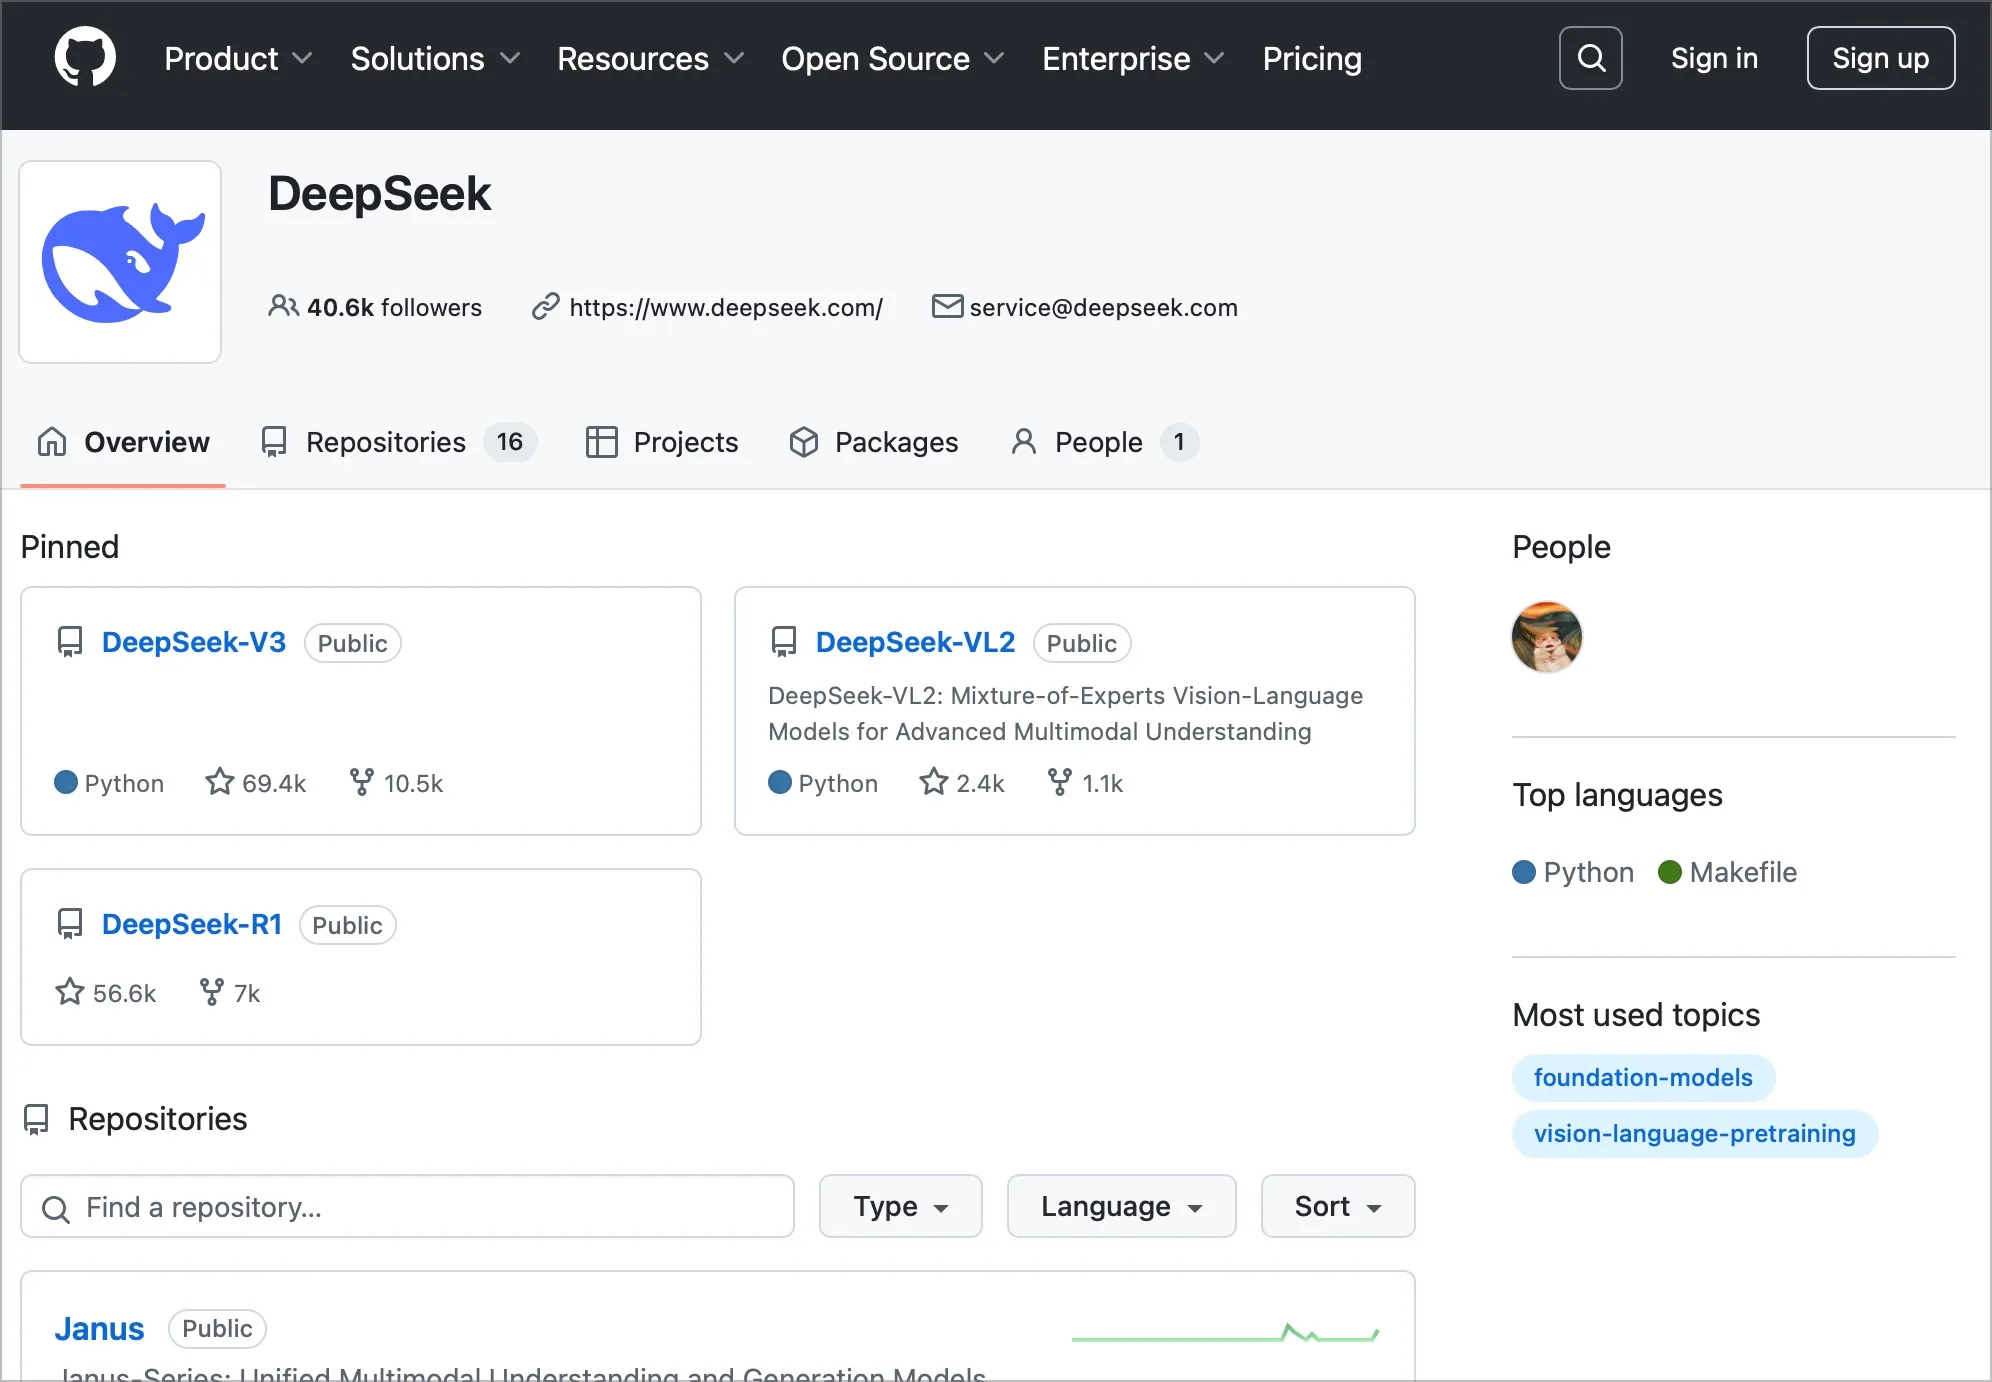Switch to the Projects tab
Screen dimensions: 1992x1382
pyautogui.click(x=662, y=441)
